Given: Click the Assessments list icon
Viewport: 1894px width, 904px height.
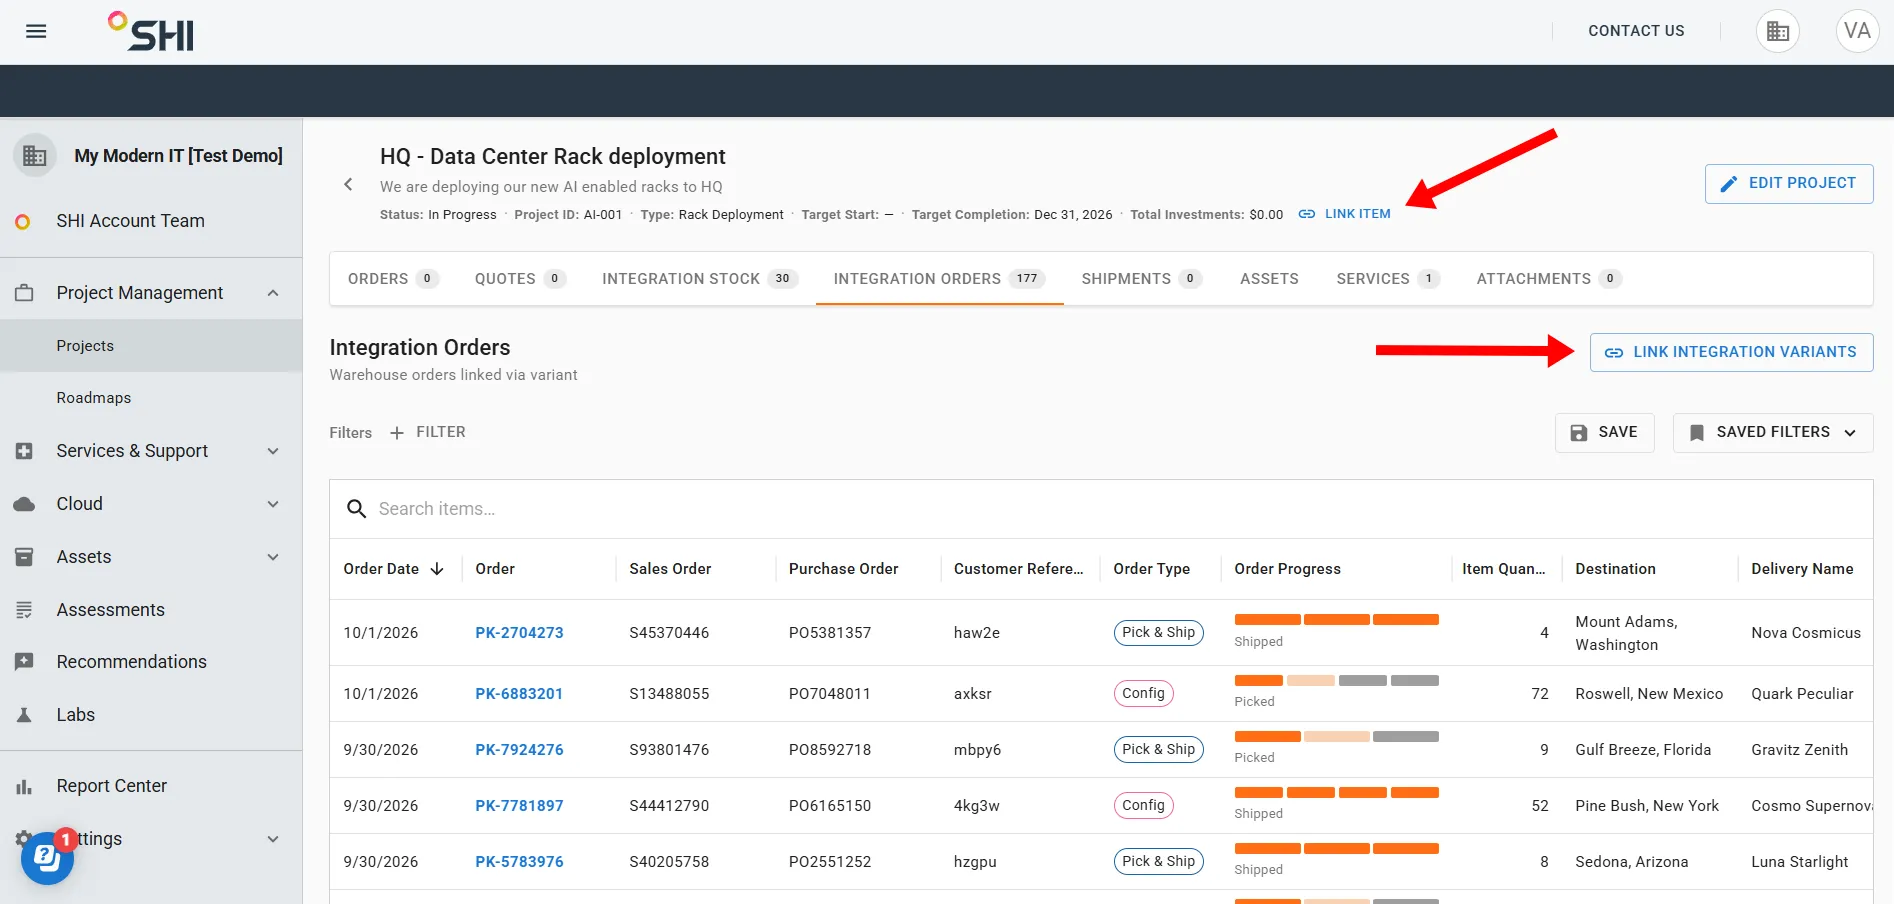Looking at the screenshot, I should click(x=24, y=610).
